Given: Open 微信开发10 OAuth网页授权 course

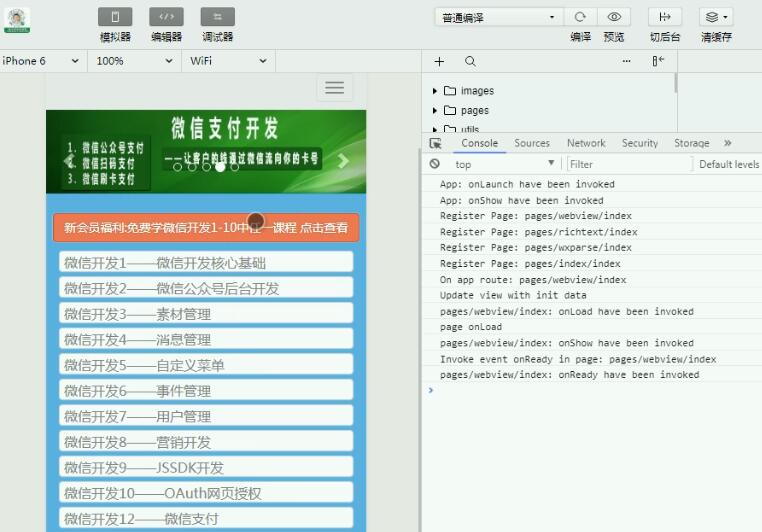Looking at the screenshot, I should tap(206, 493).
